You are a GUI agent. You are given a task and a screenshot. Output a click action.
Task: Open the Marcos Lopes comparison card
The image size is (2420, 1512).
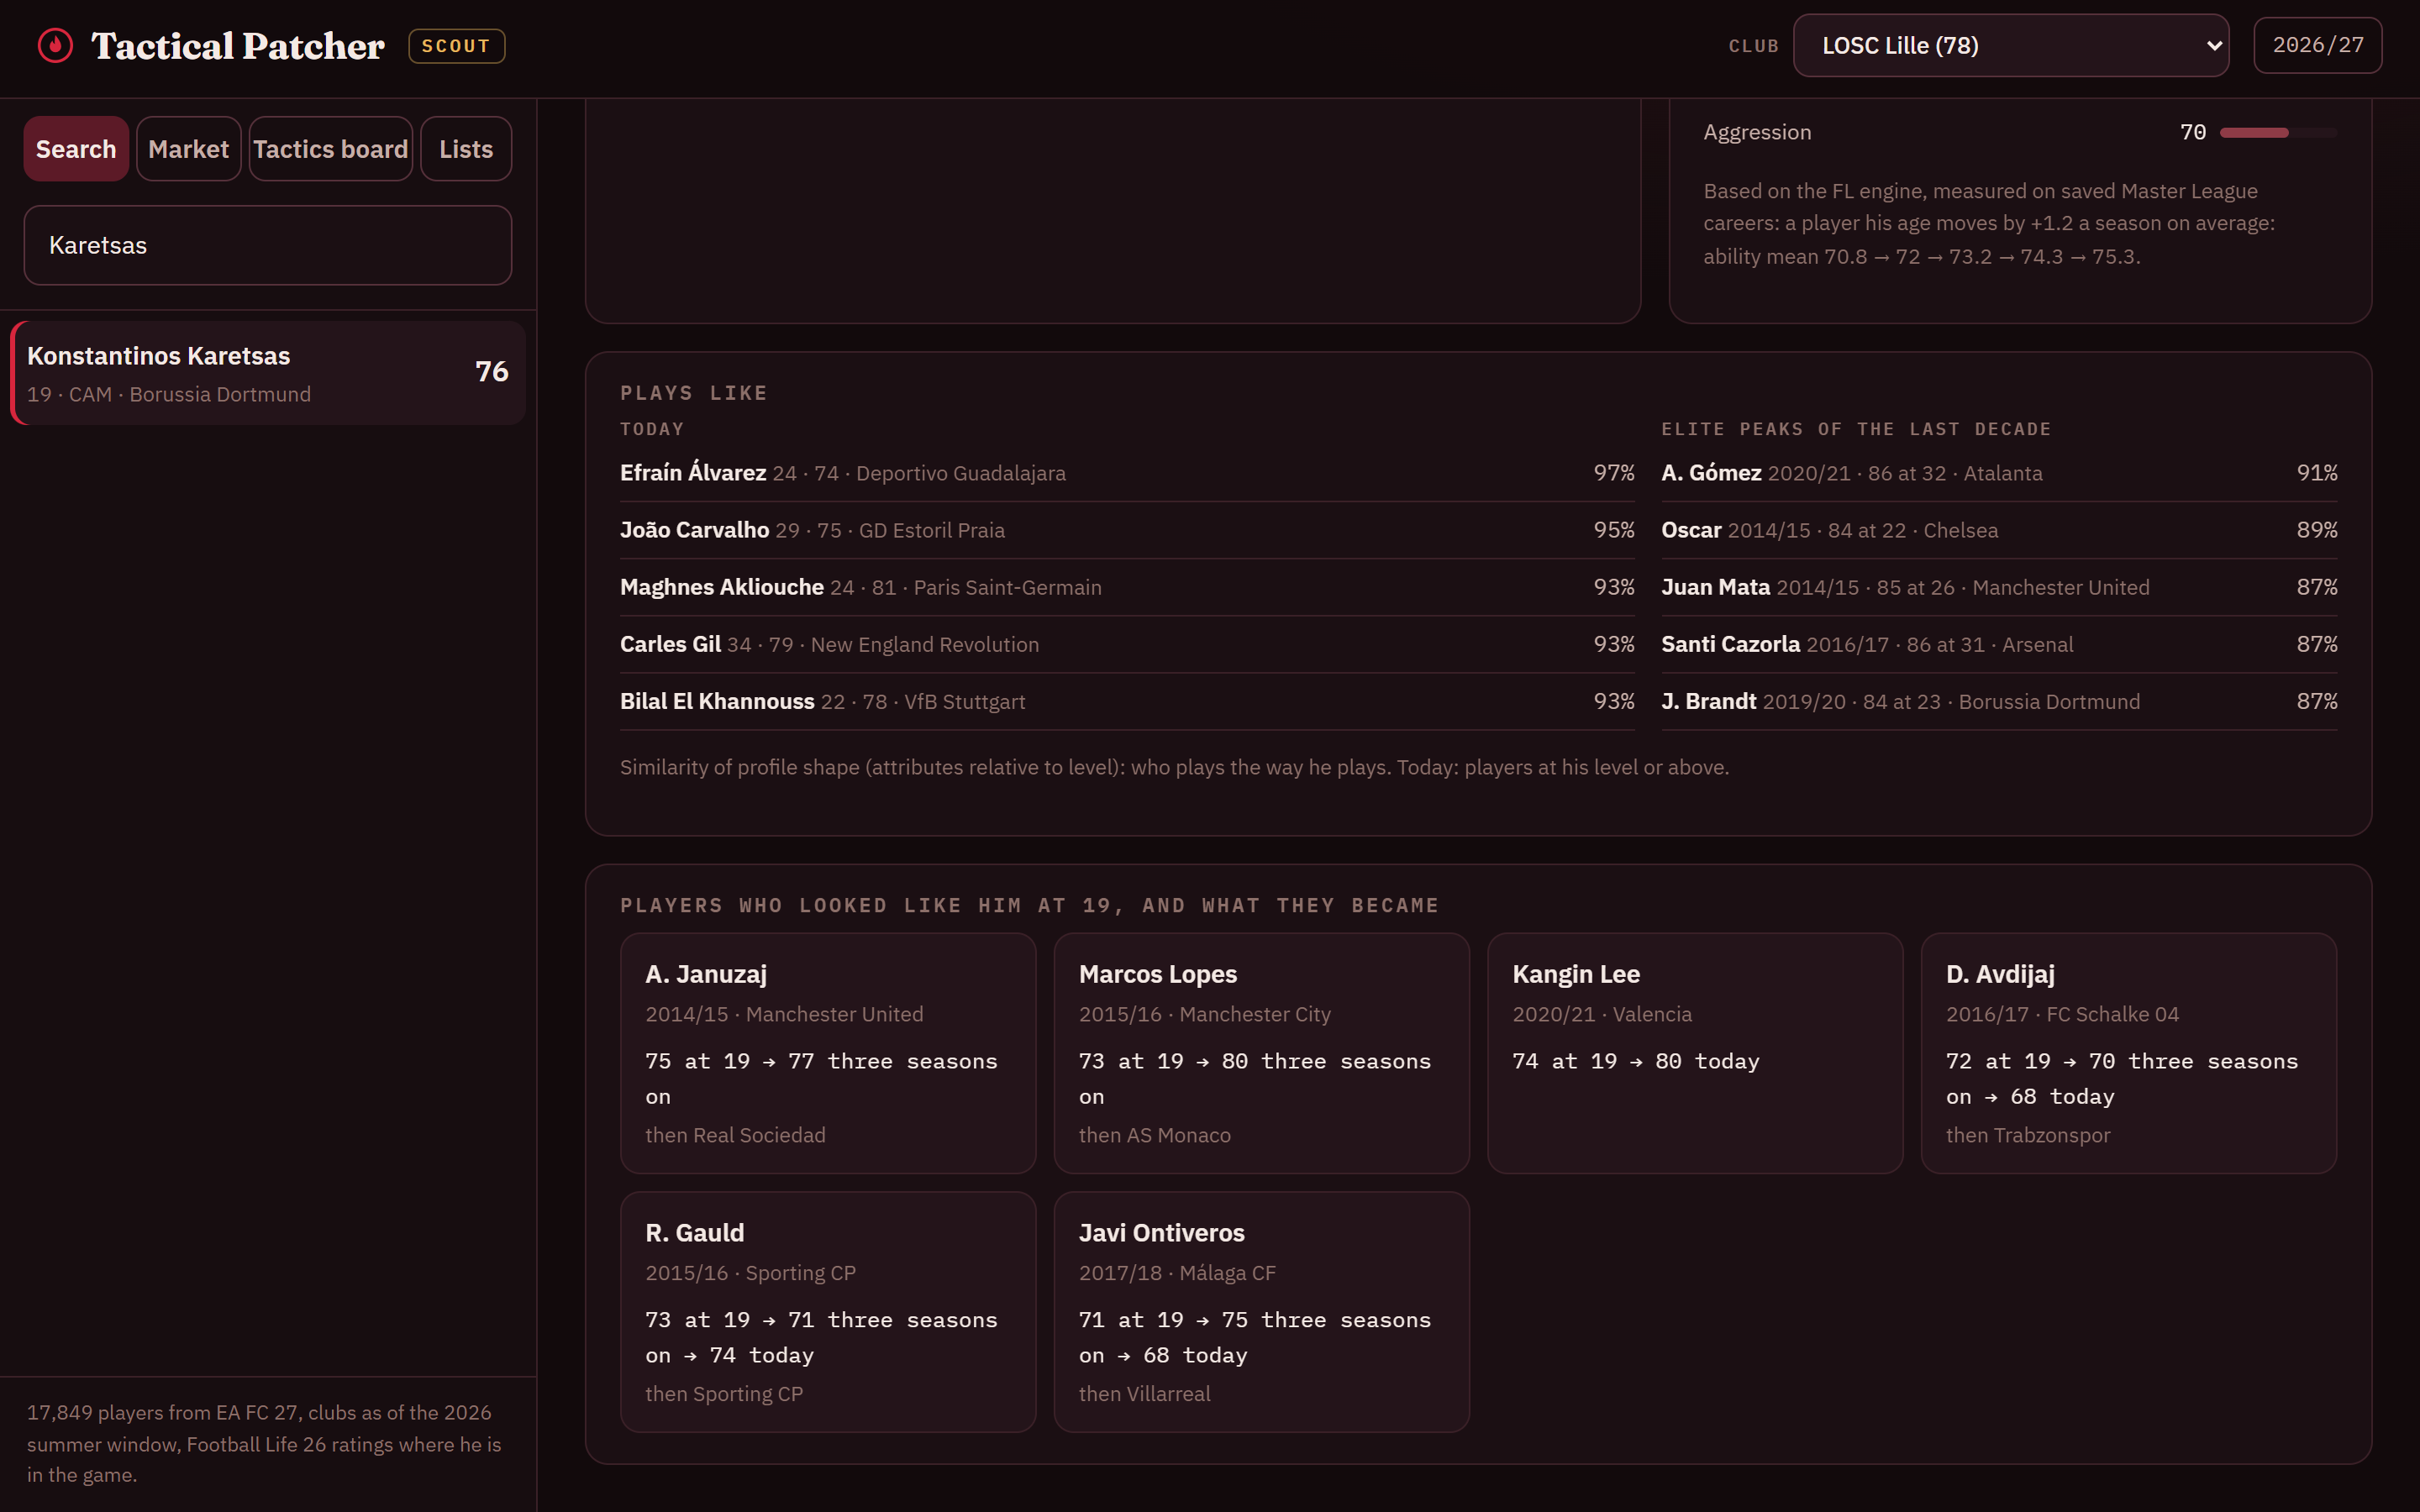point(1262,1053)
